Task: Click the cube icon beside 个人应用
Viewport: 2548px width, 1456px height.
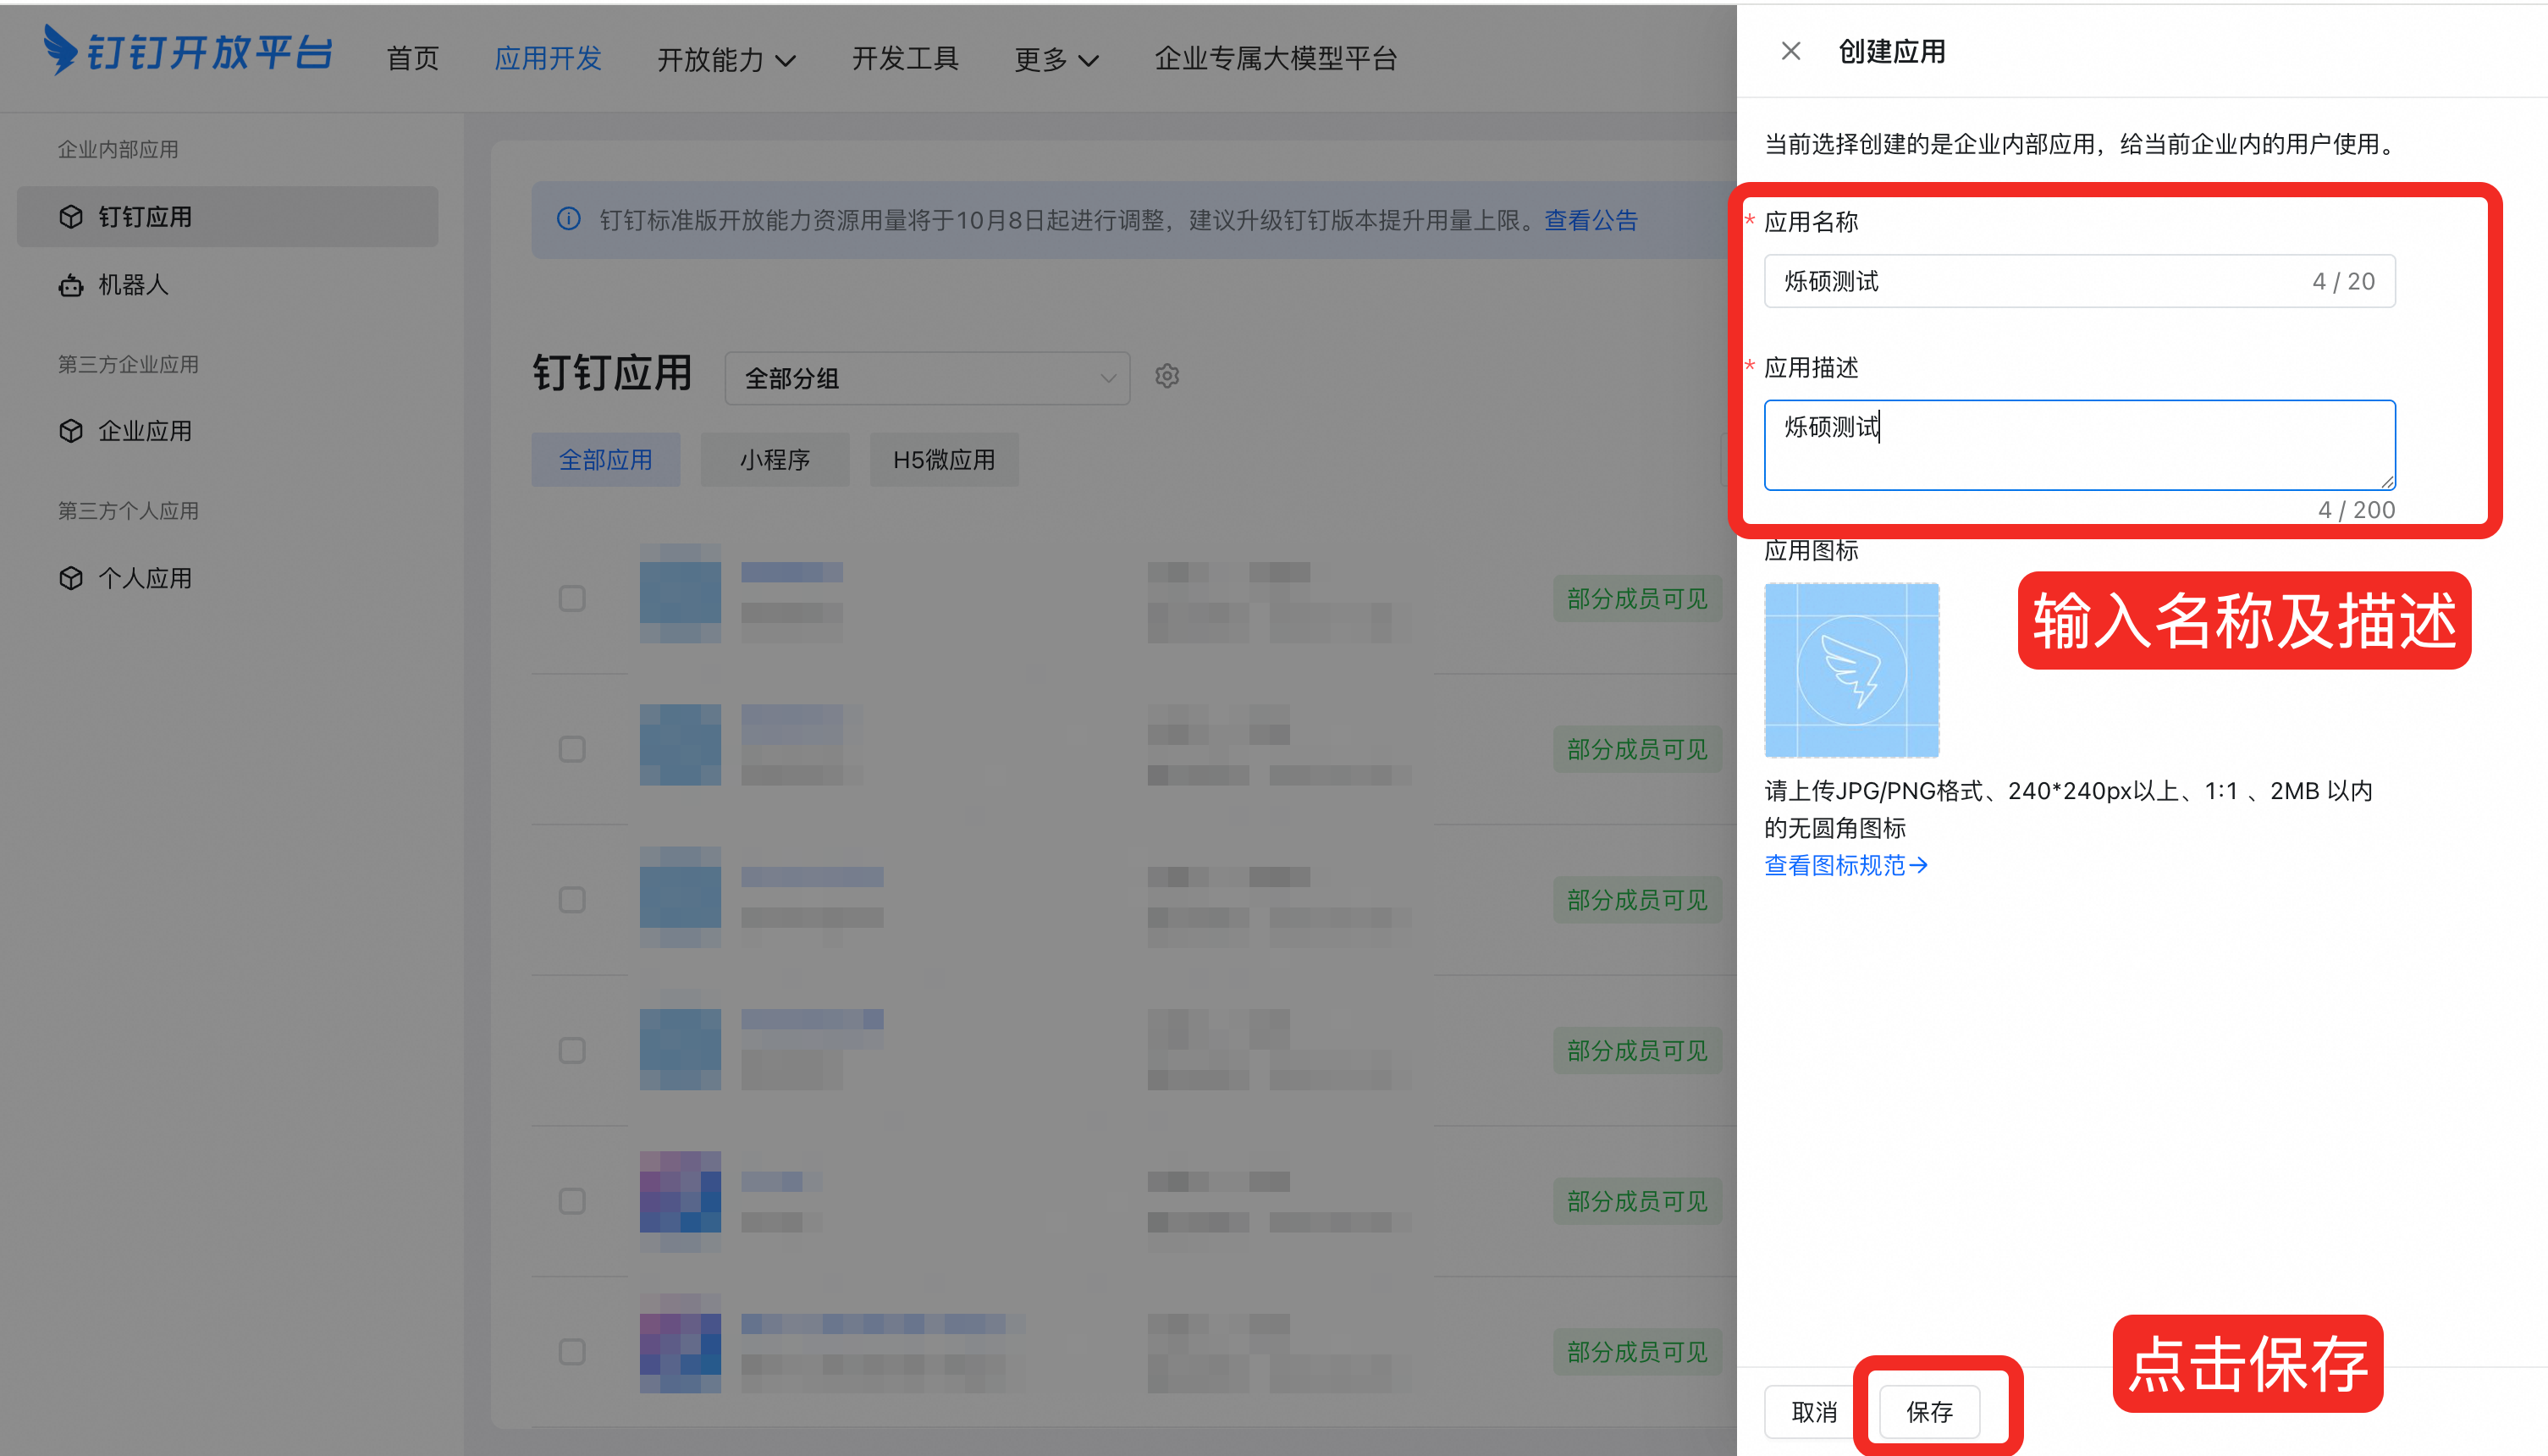Action: tap(71, 578)
